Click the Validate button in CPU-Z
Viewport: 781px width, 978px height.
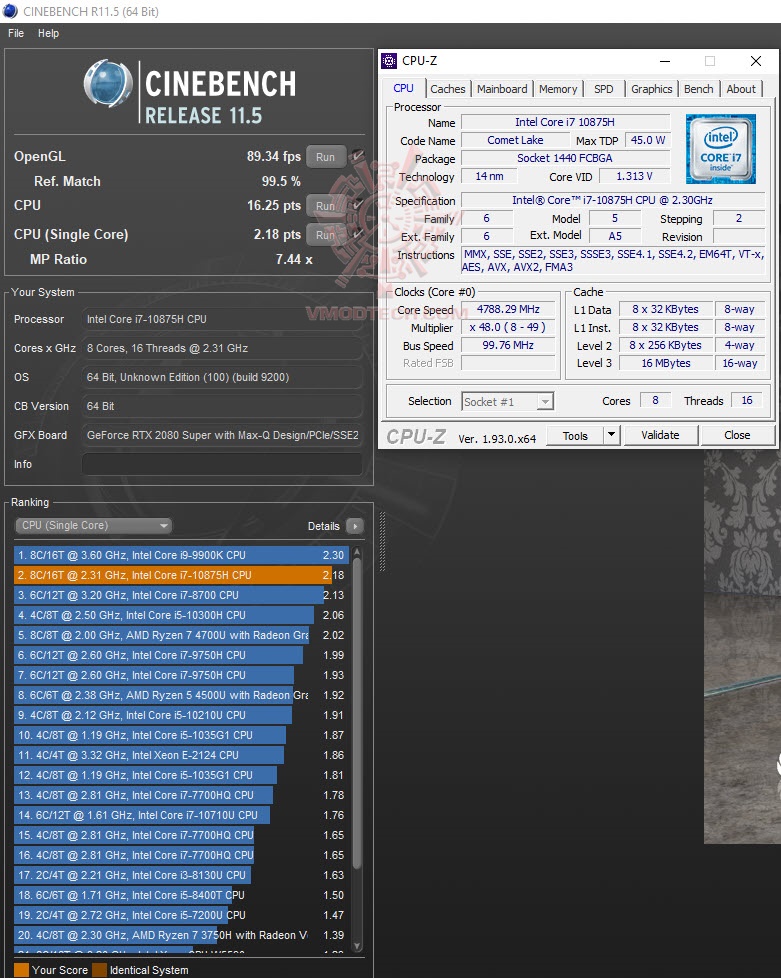(x=660, y=435)
